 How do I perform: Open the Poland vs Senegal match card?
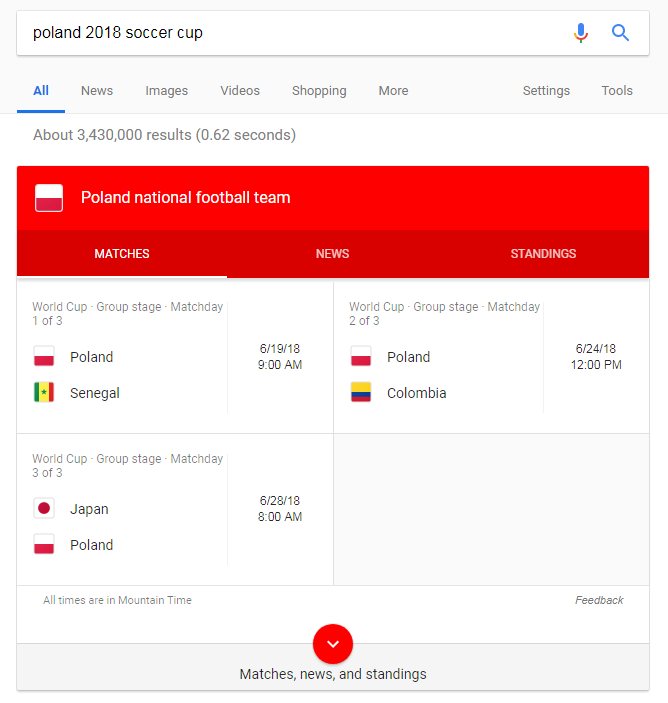(x=175, y=357)
